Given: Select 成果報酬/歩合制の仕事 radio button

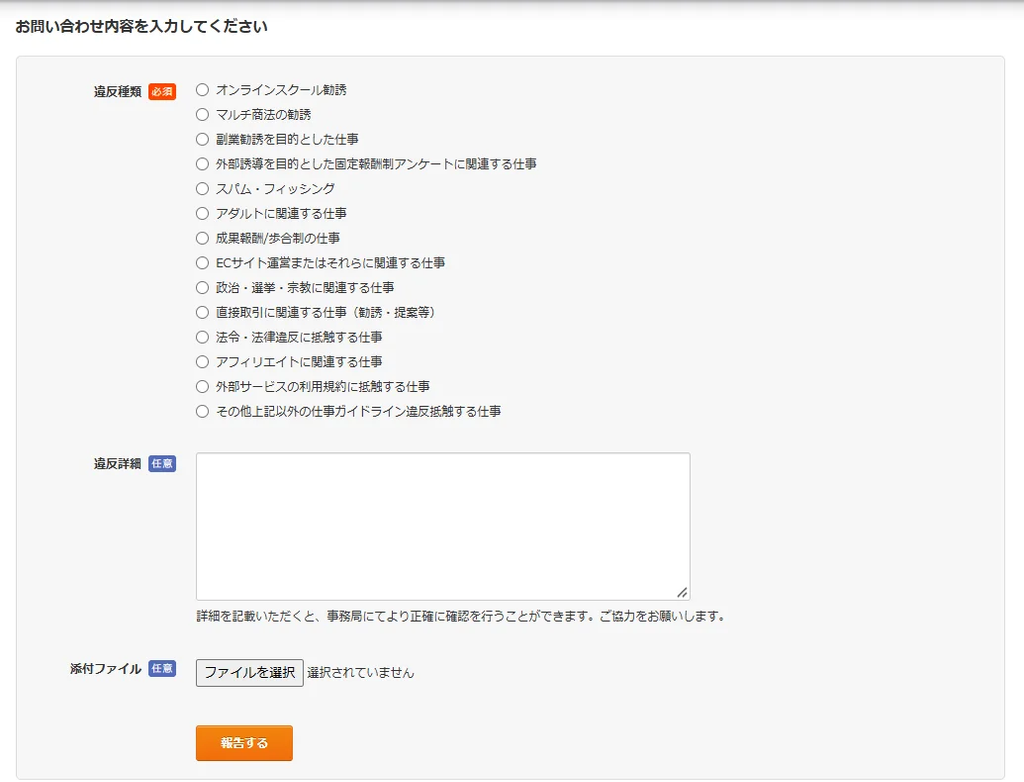Looking at the screenshot, I should pyautogui.click(x=202, y=238).
